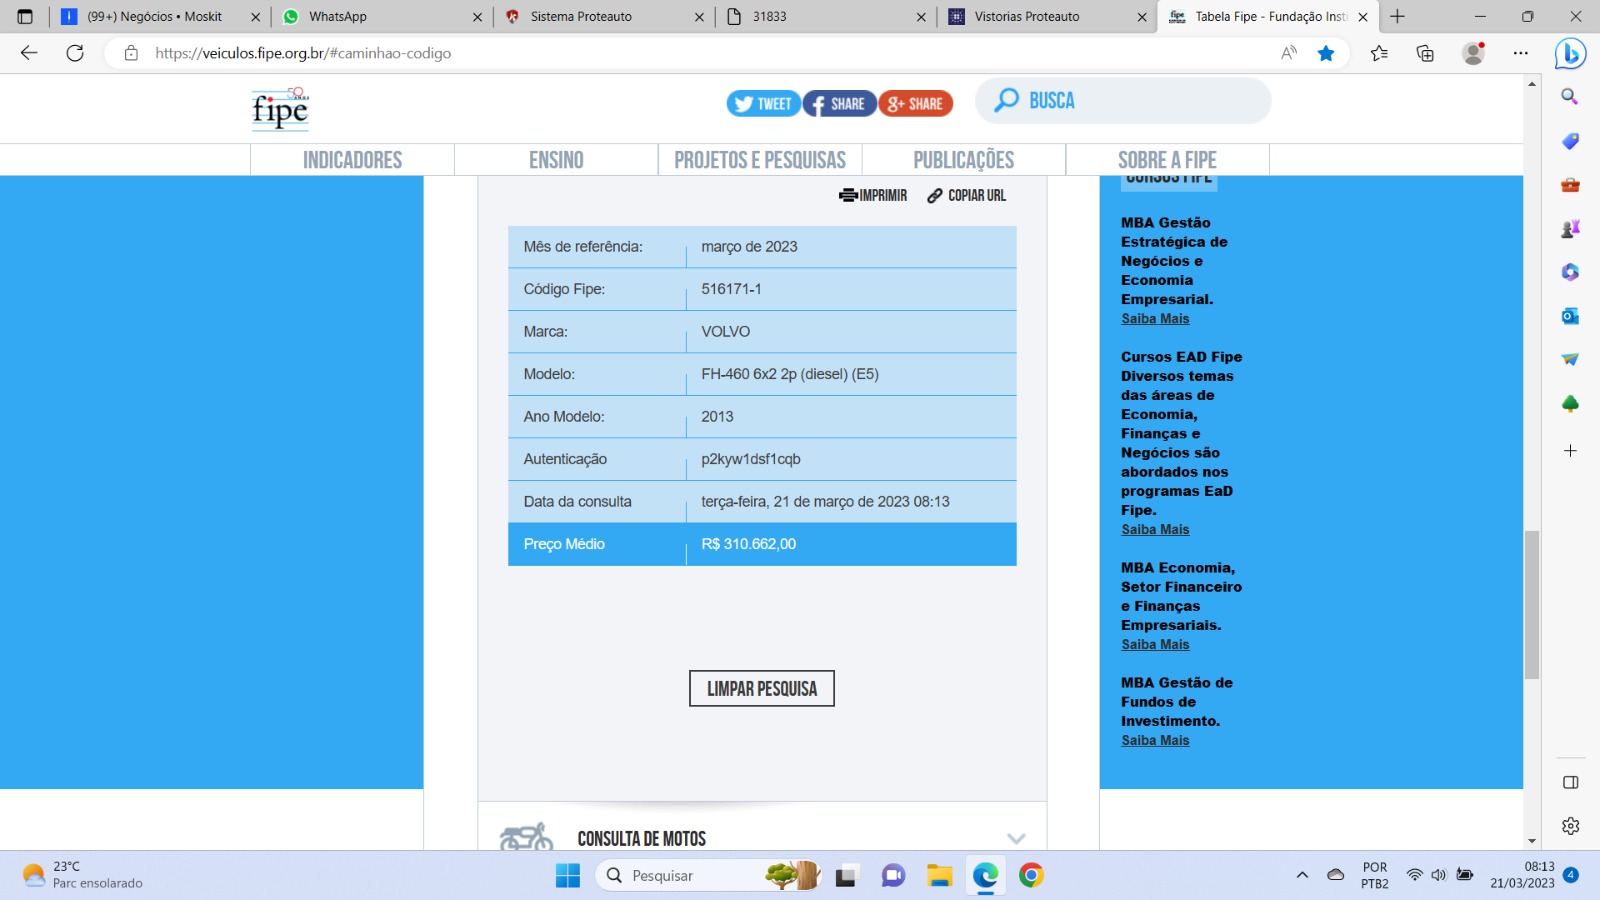
Task: Open the Bing sidebar button
Action: coord(1570,53)
